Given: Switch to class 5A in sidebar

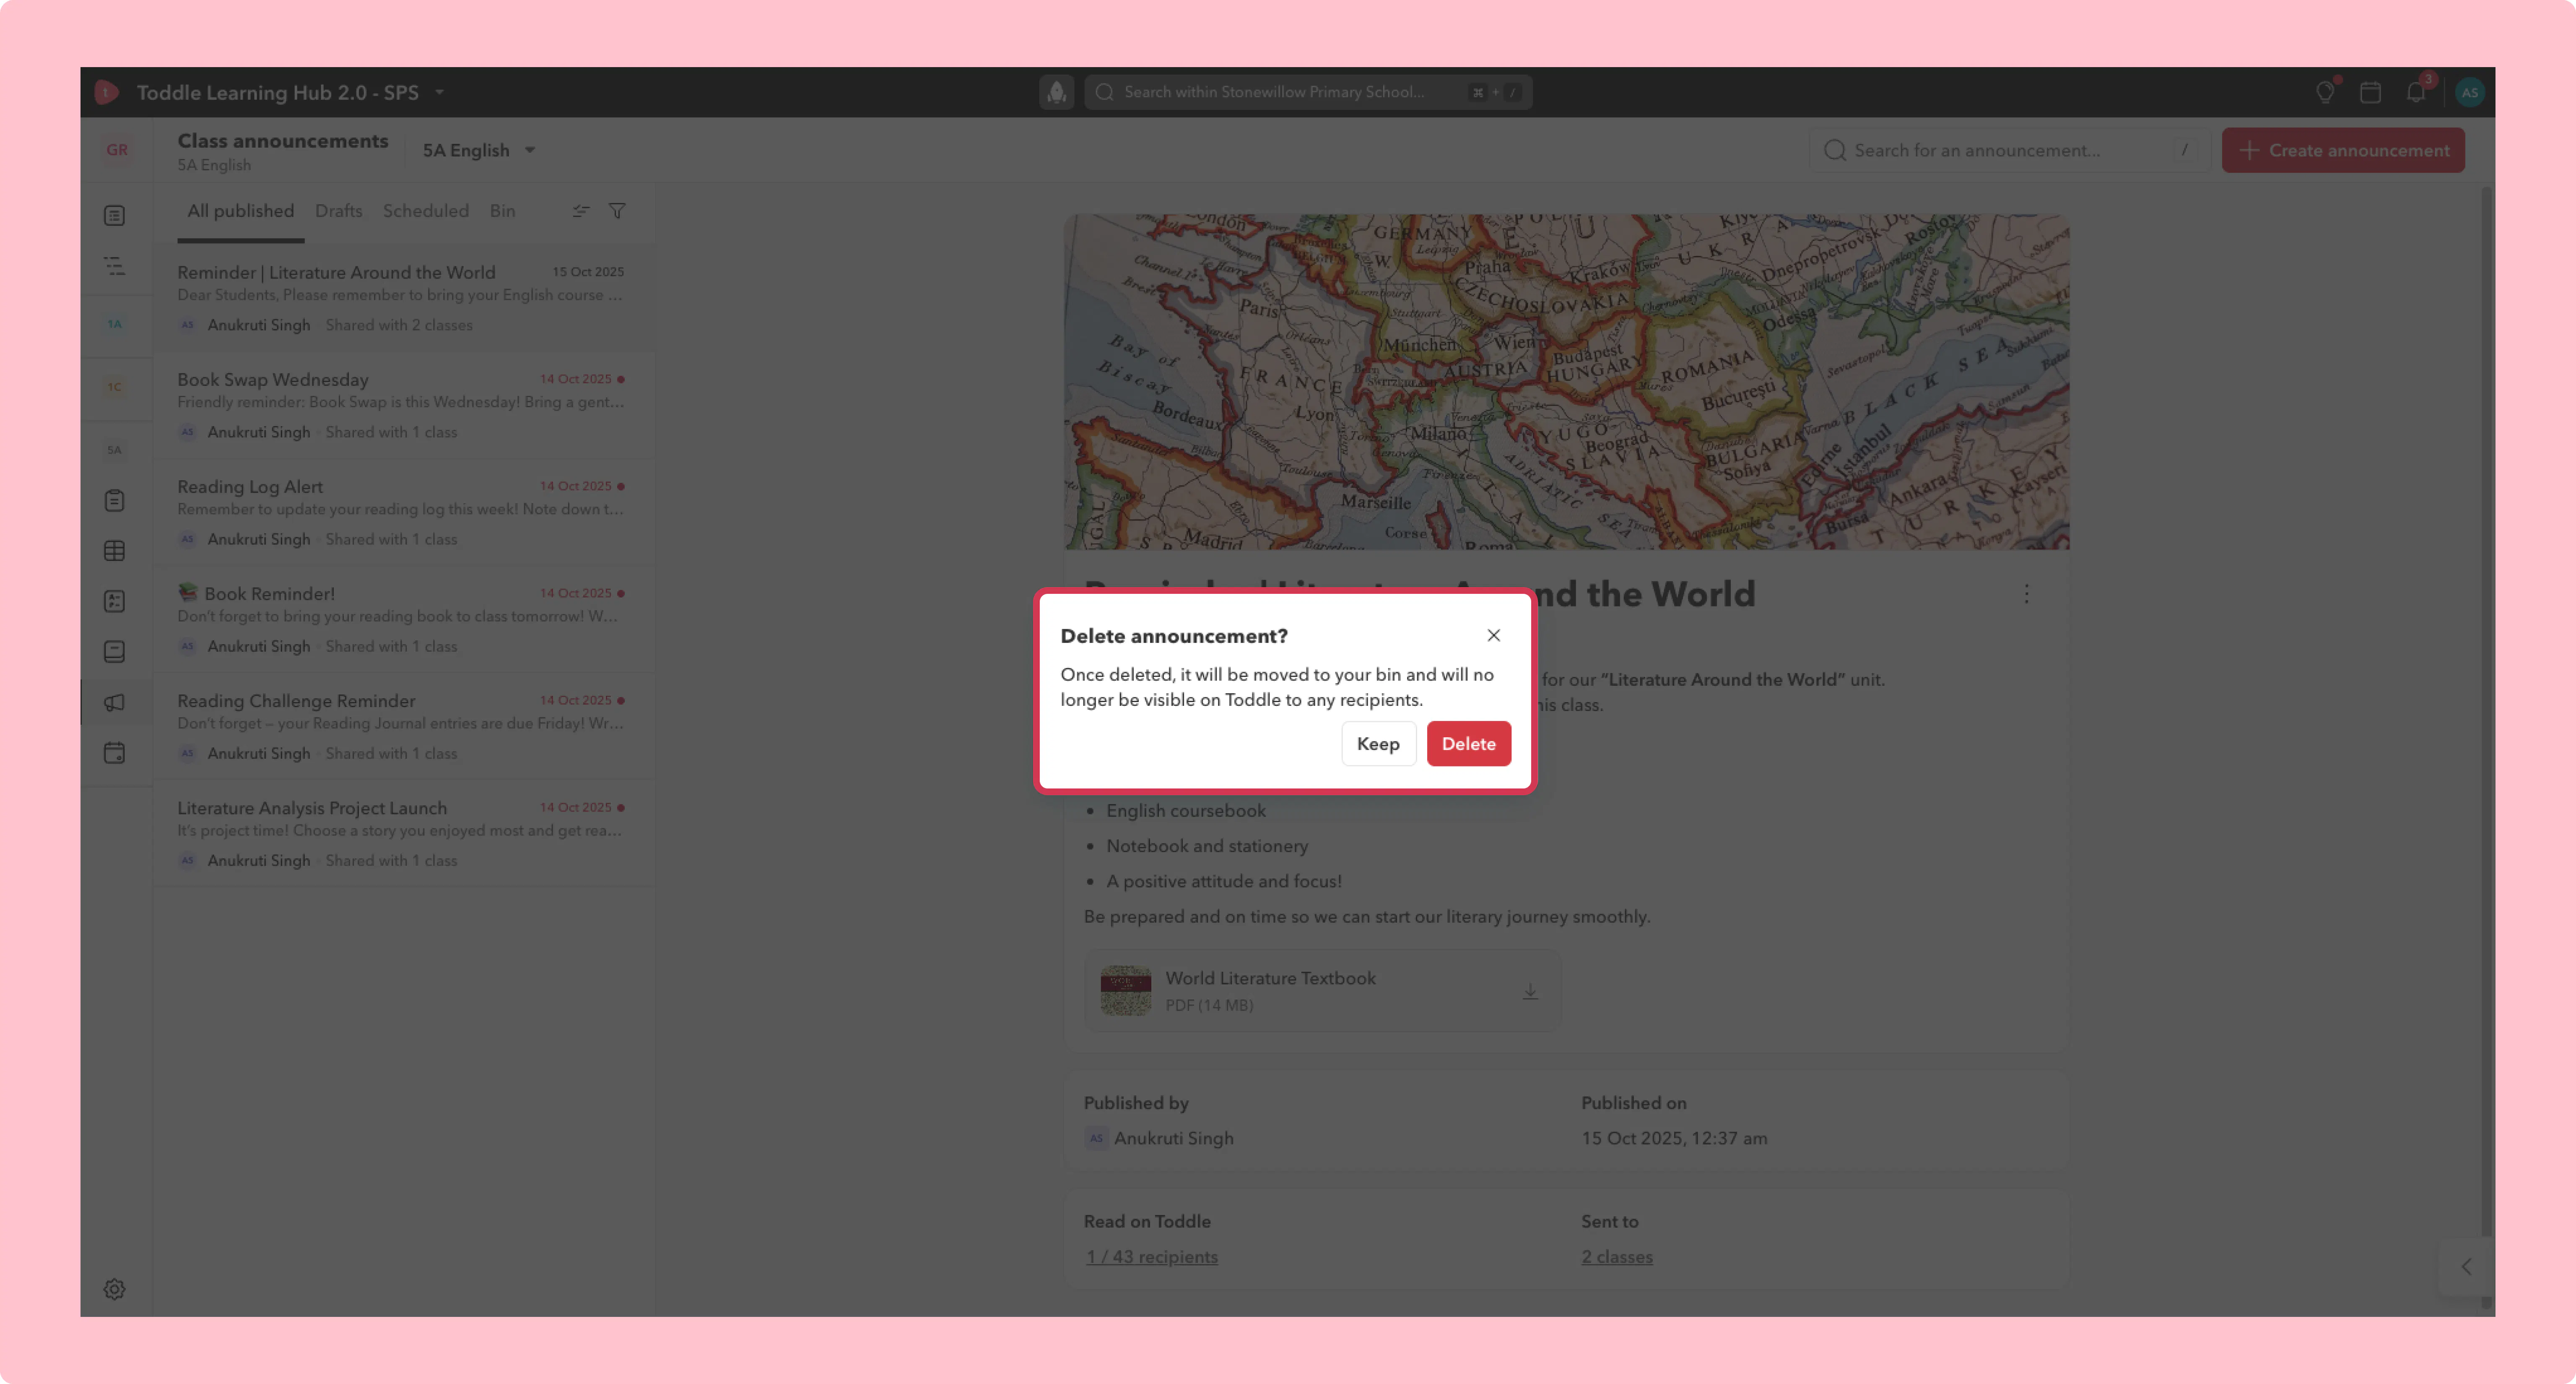Looking at the screenshot, I should coord(115,450).
